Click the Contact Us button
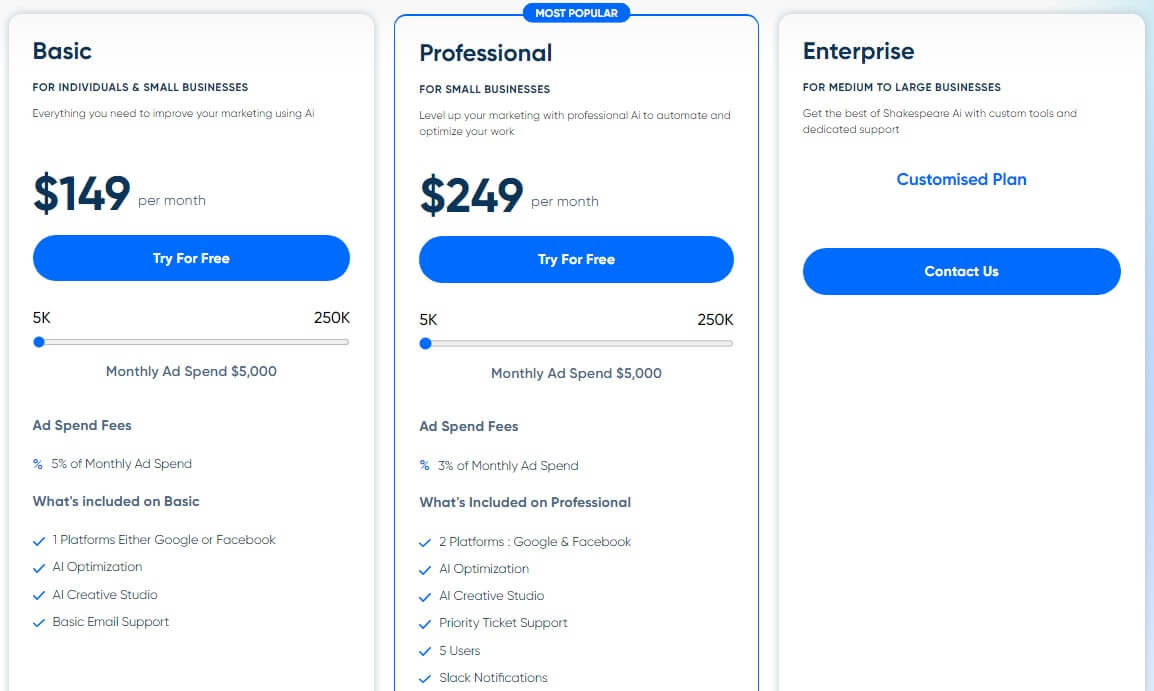1154x691 pixels. [x=960, y=271]
